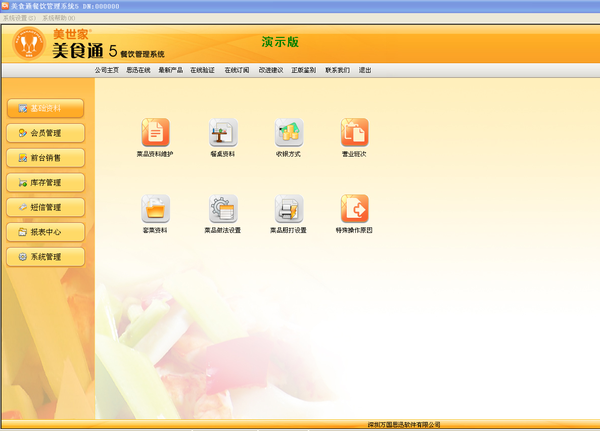
Task: Click the 在线验证 online verification link
Action: [202, 70]
